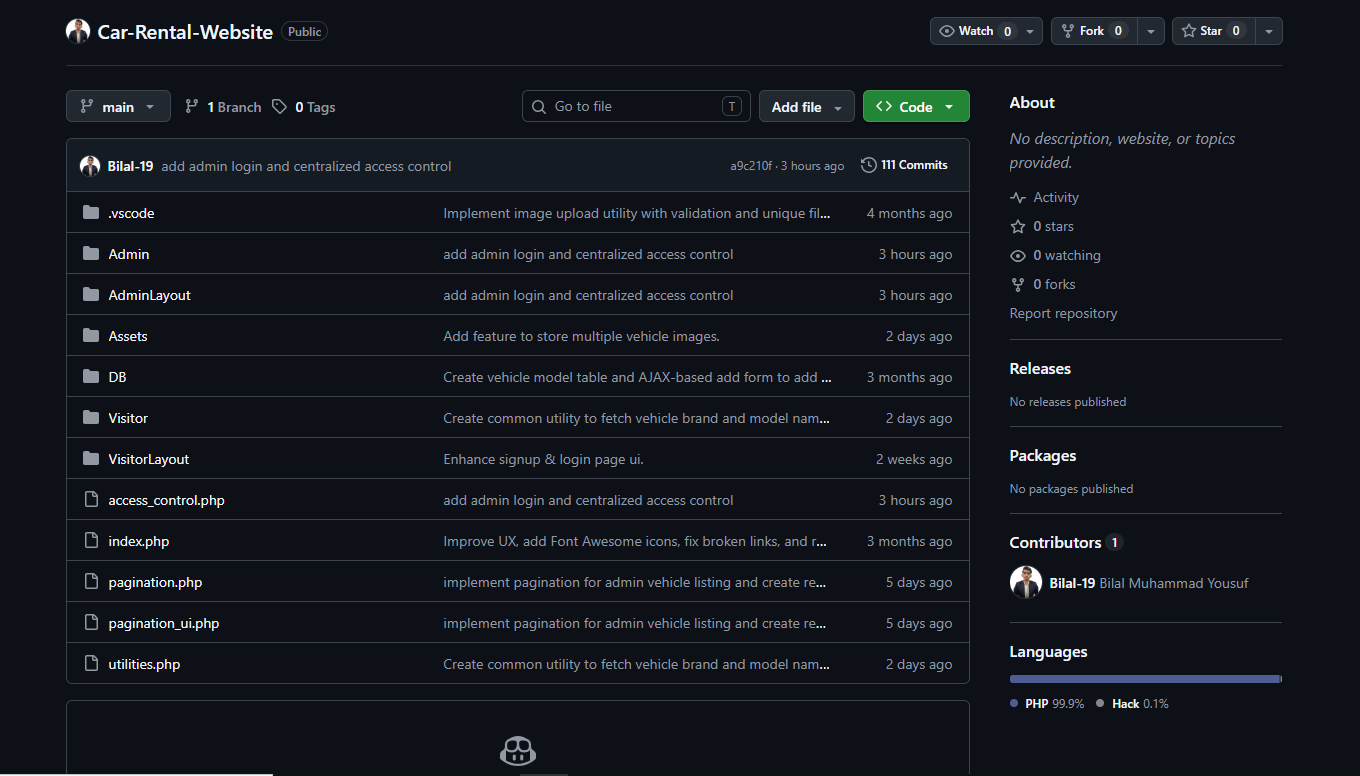
Task: Open commit hash a9c210f
Action: (x=751, y=166)
